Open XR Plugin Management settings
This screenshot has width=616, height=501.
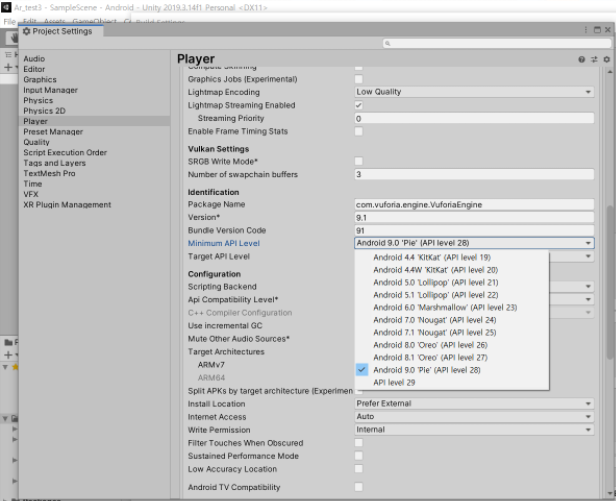tap(67, 205)
